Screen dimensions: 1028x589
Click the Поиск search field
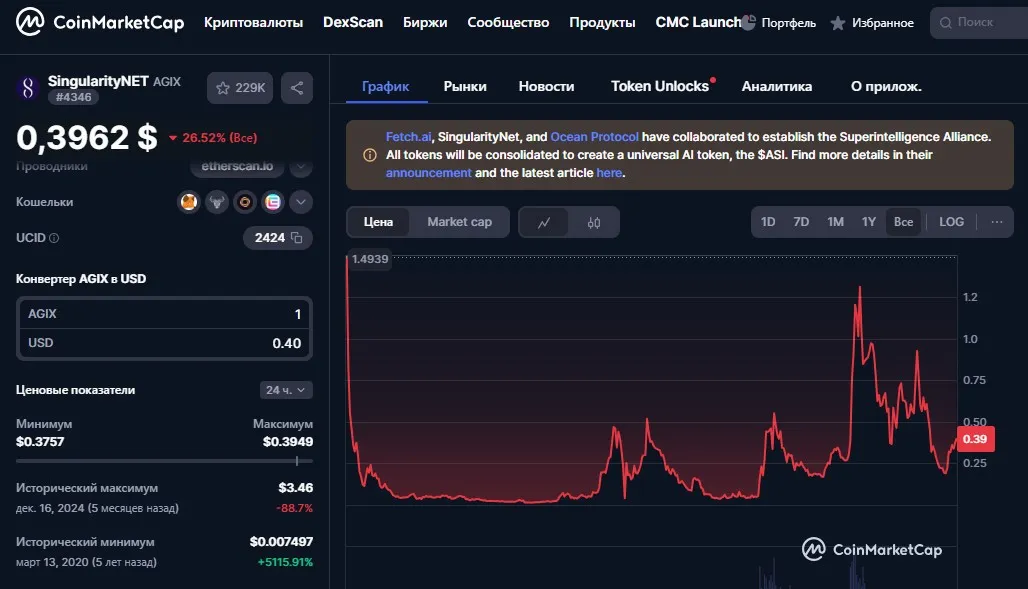click(x=979, y=22)
